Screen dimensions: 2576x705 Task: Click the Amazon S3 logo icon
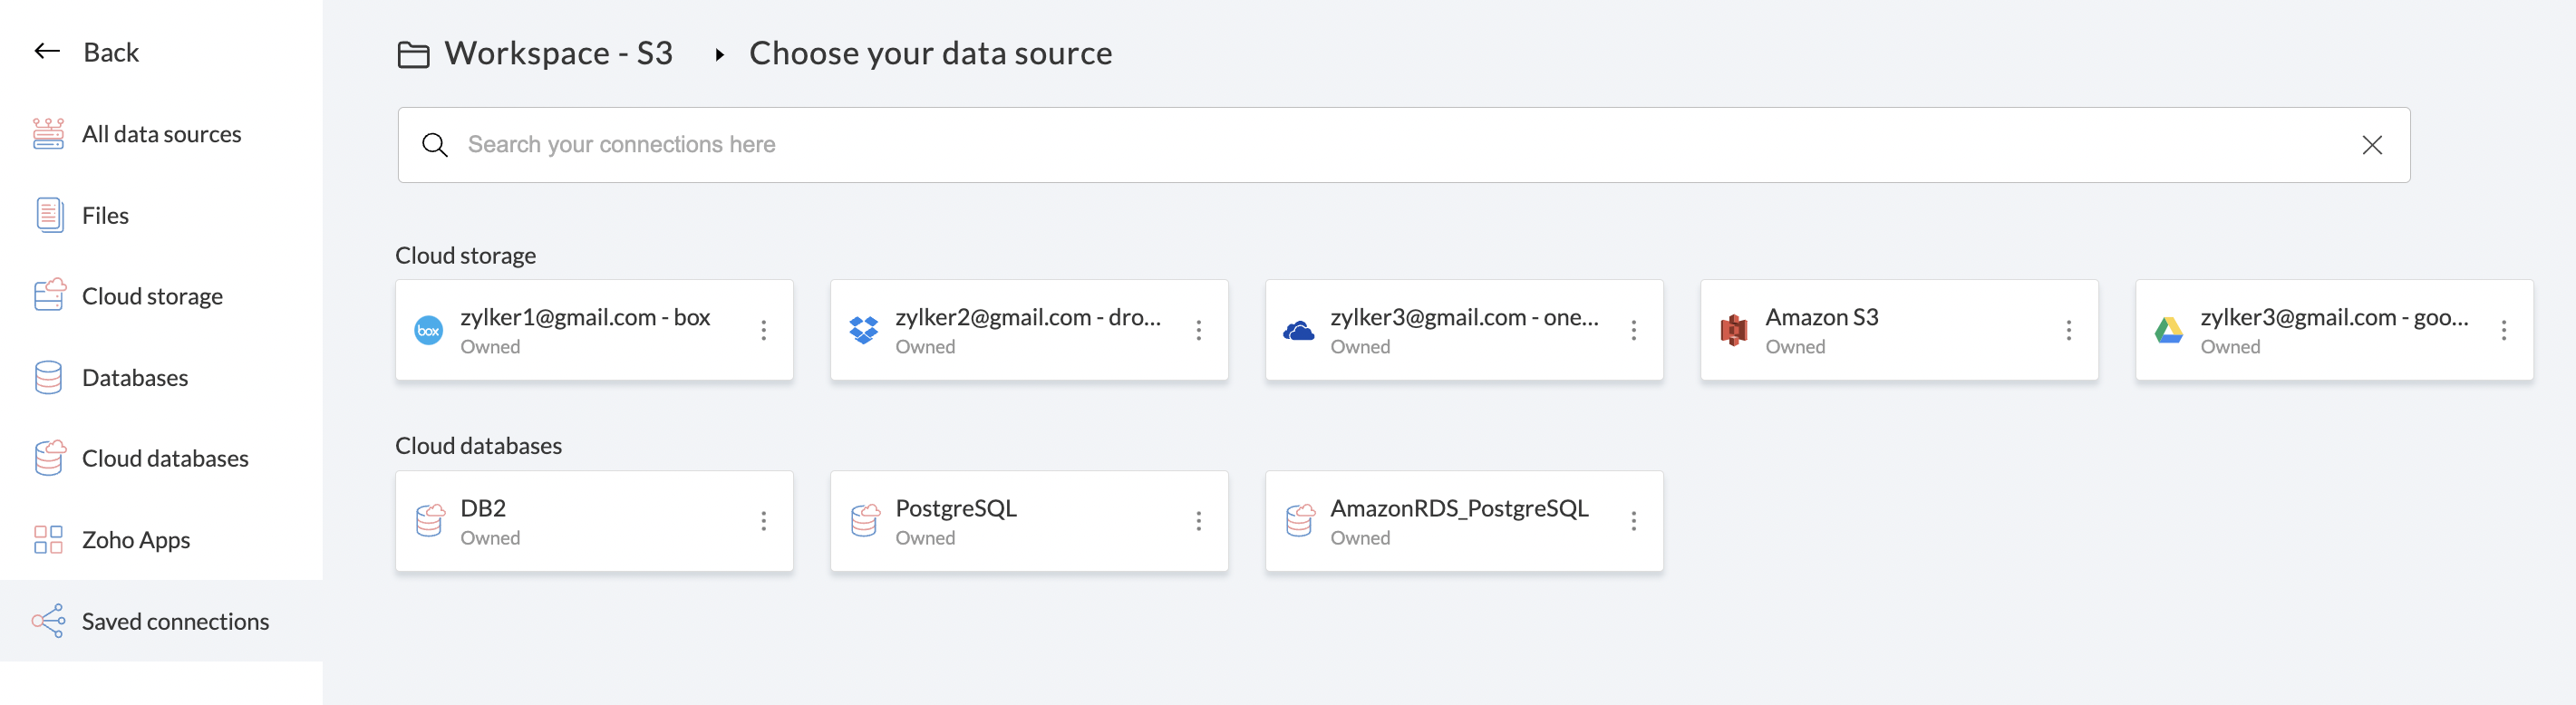[x=1733, y=330]
